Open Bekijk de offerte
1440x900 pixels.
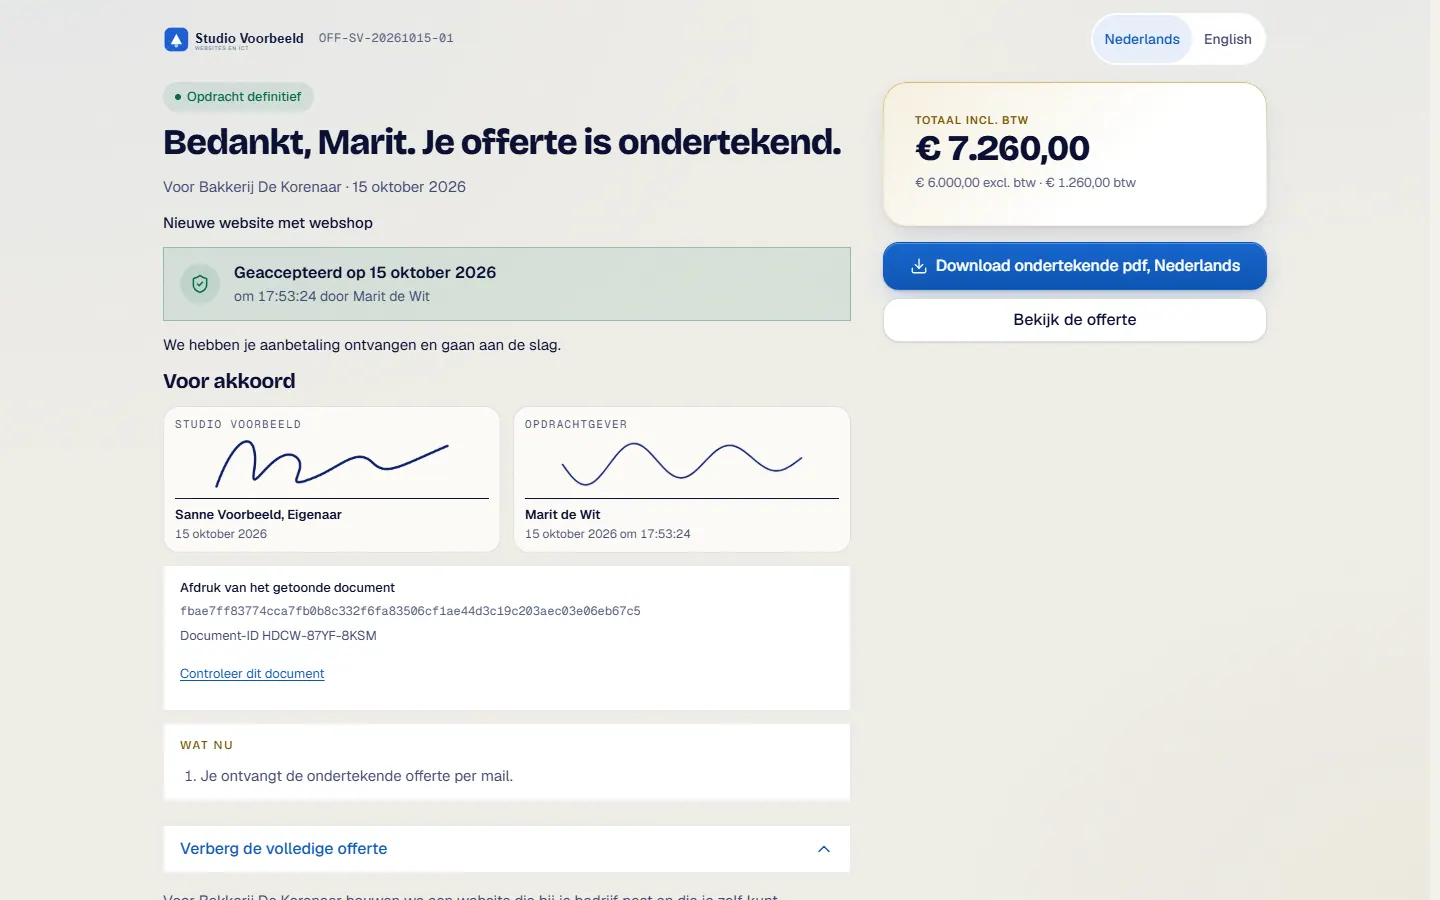pyautogui.click(x=1075, y=320)
